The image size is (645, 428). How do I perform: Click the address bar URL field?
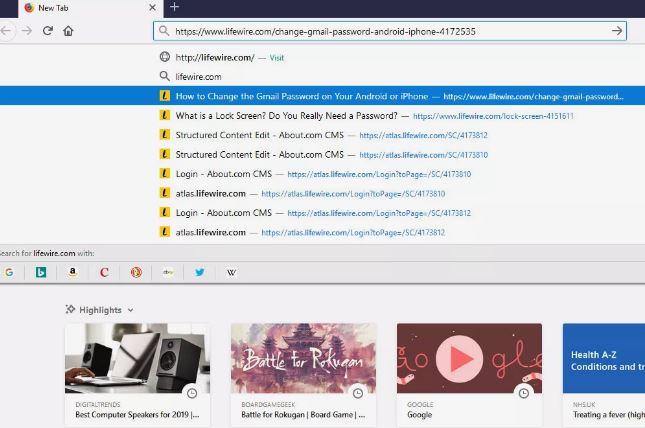(390, 31)
